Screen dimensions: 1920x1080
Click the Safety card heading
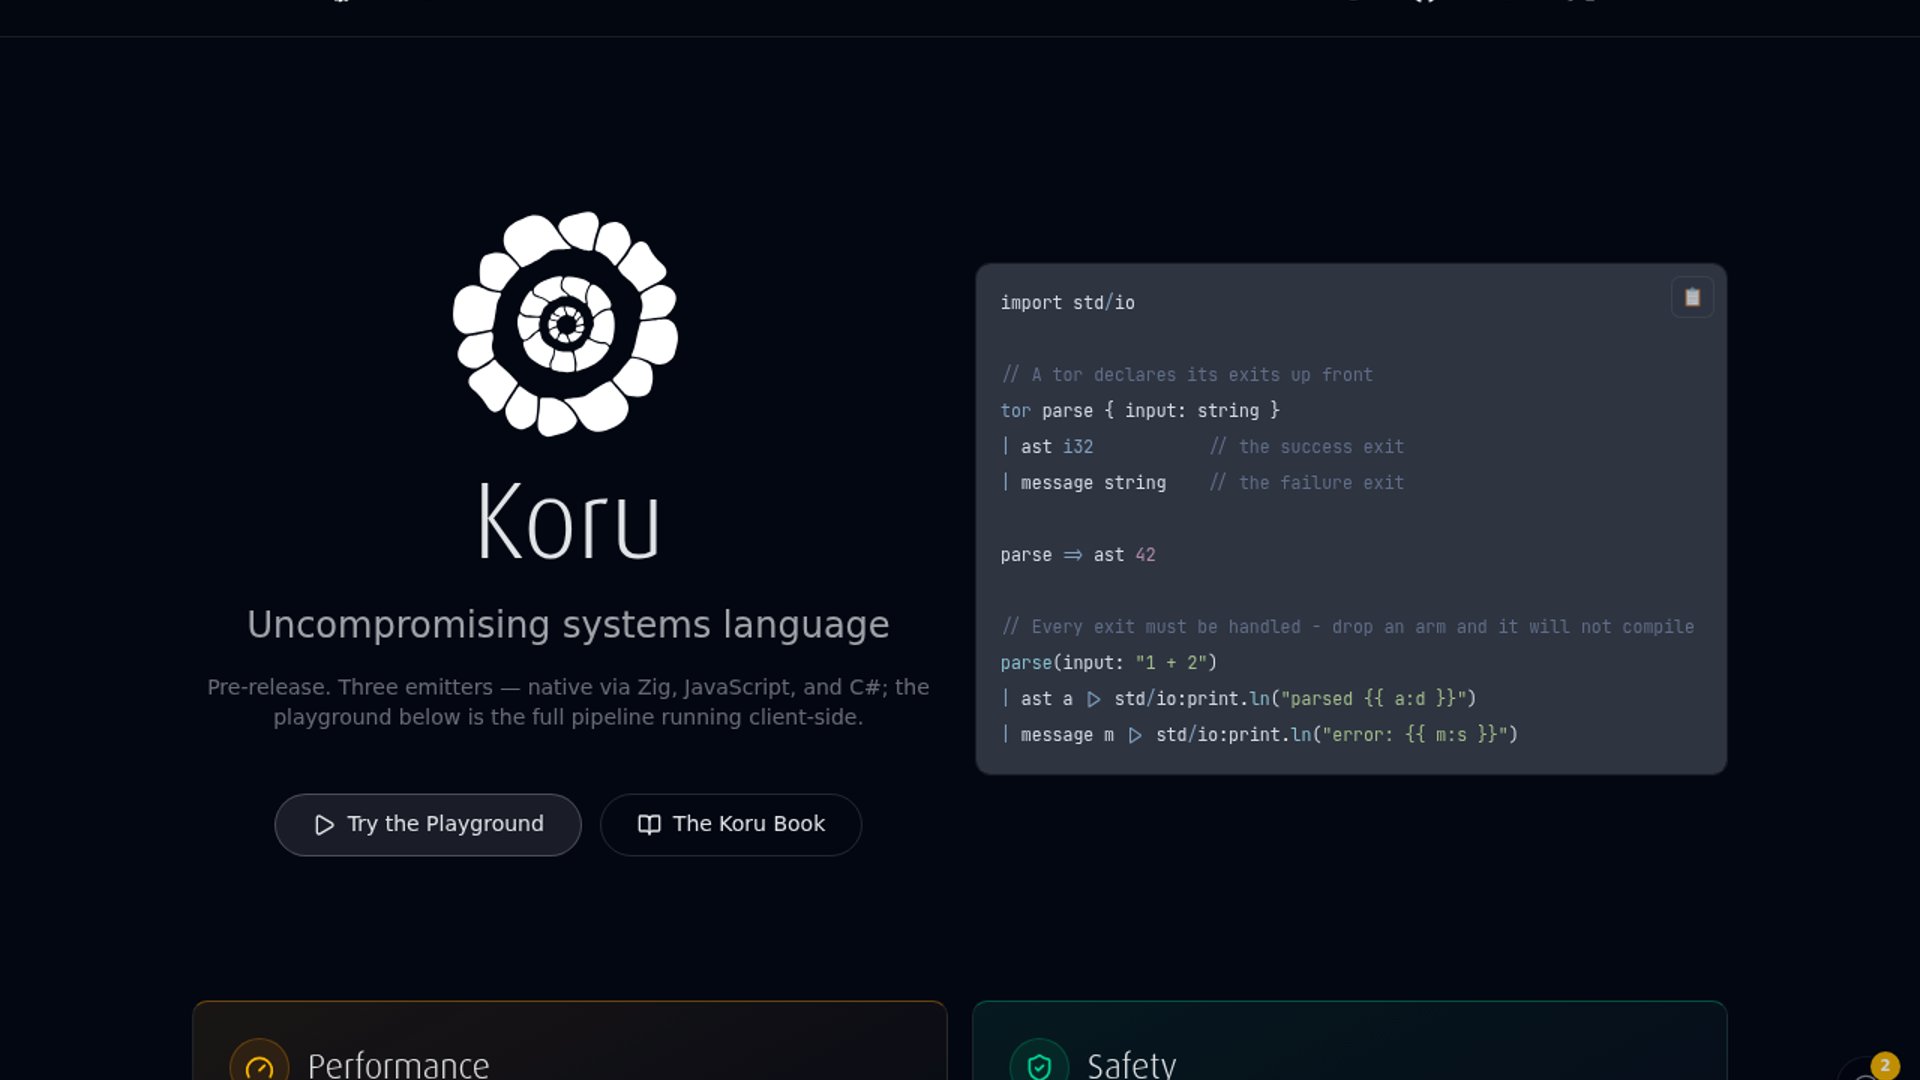coord(1132,1065)
